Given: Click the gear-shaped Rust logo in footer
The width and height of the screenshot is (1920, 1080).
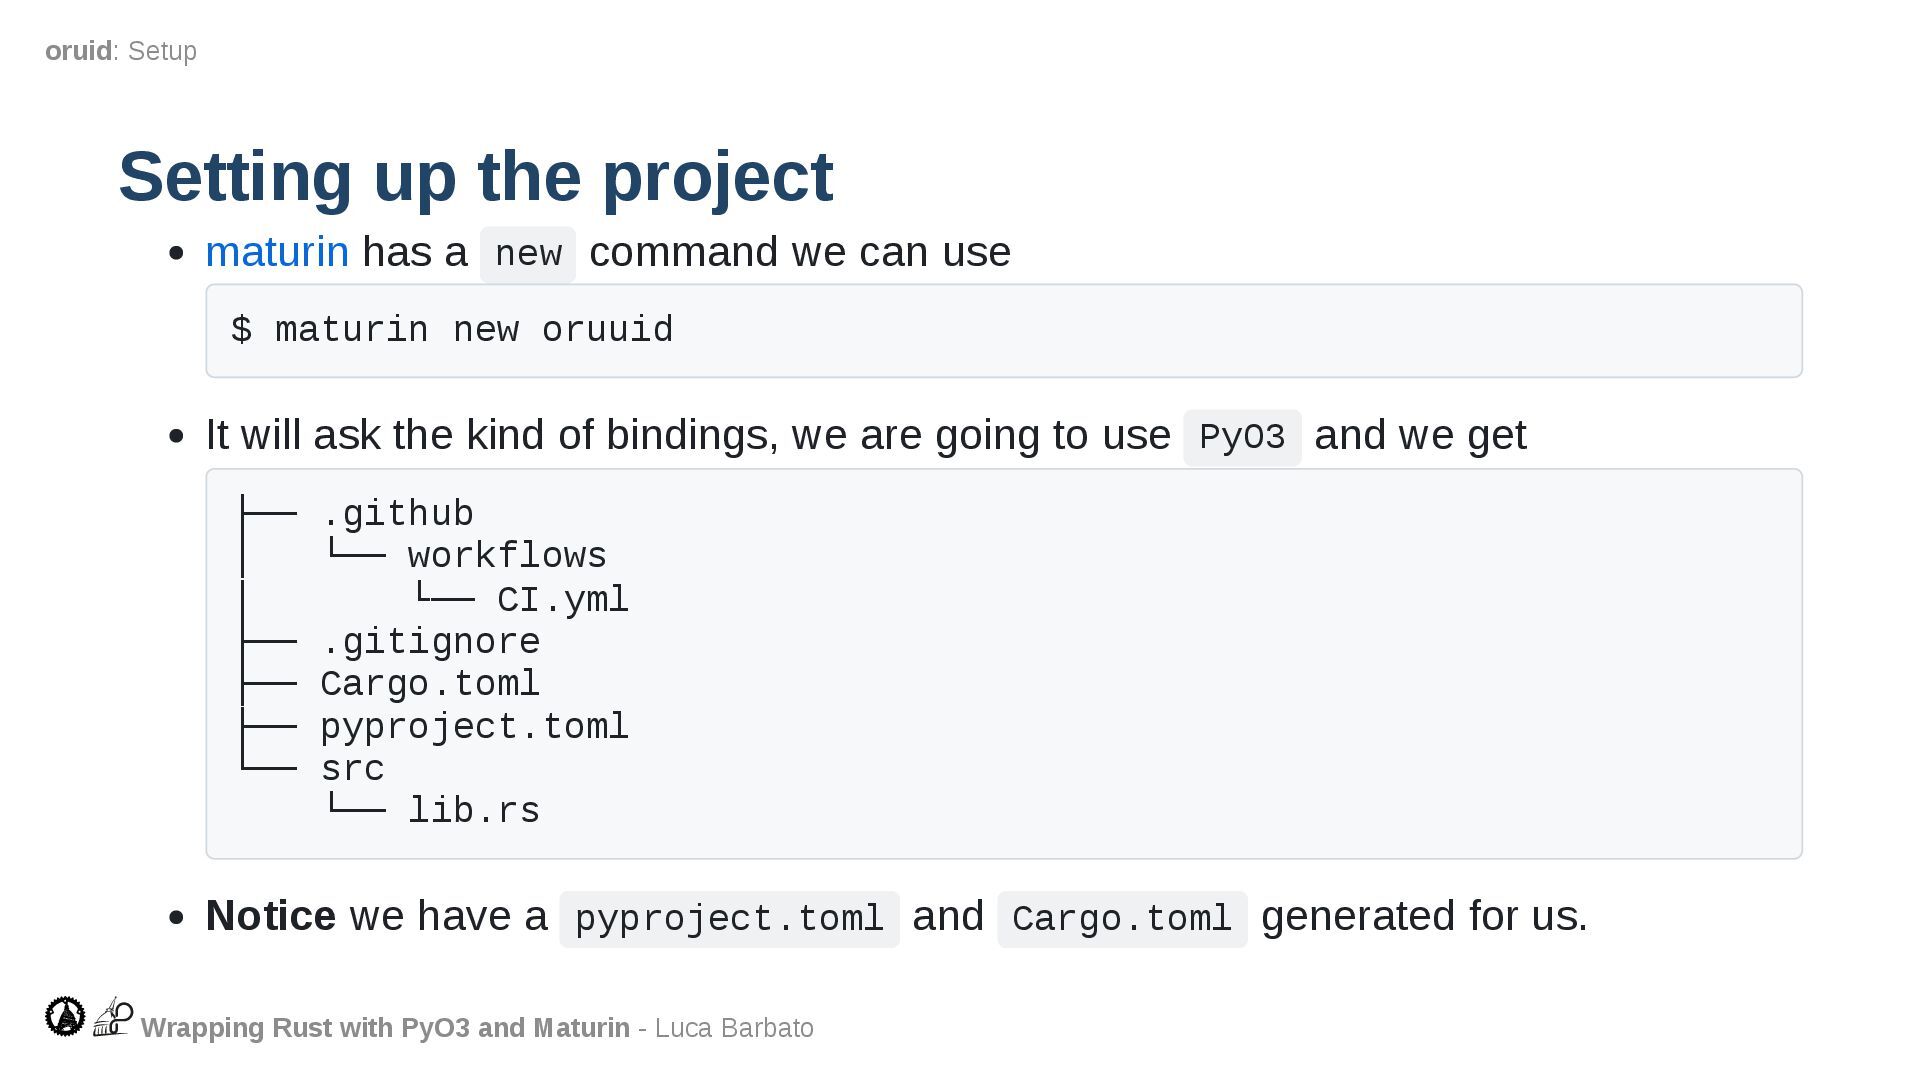Looking at the screenshot, I should tap(65, 1016).
